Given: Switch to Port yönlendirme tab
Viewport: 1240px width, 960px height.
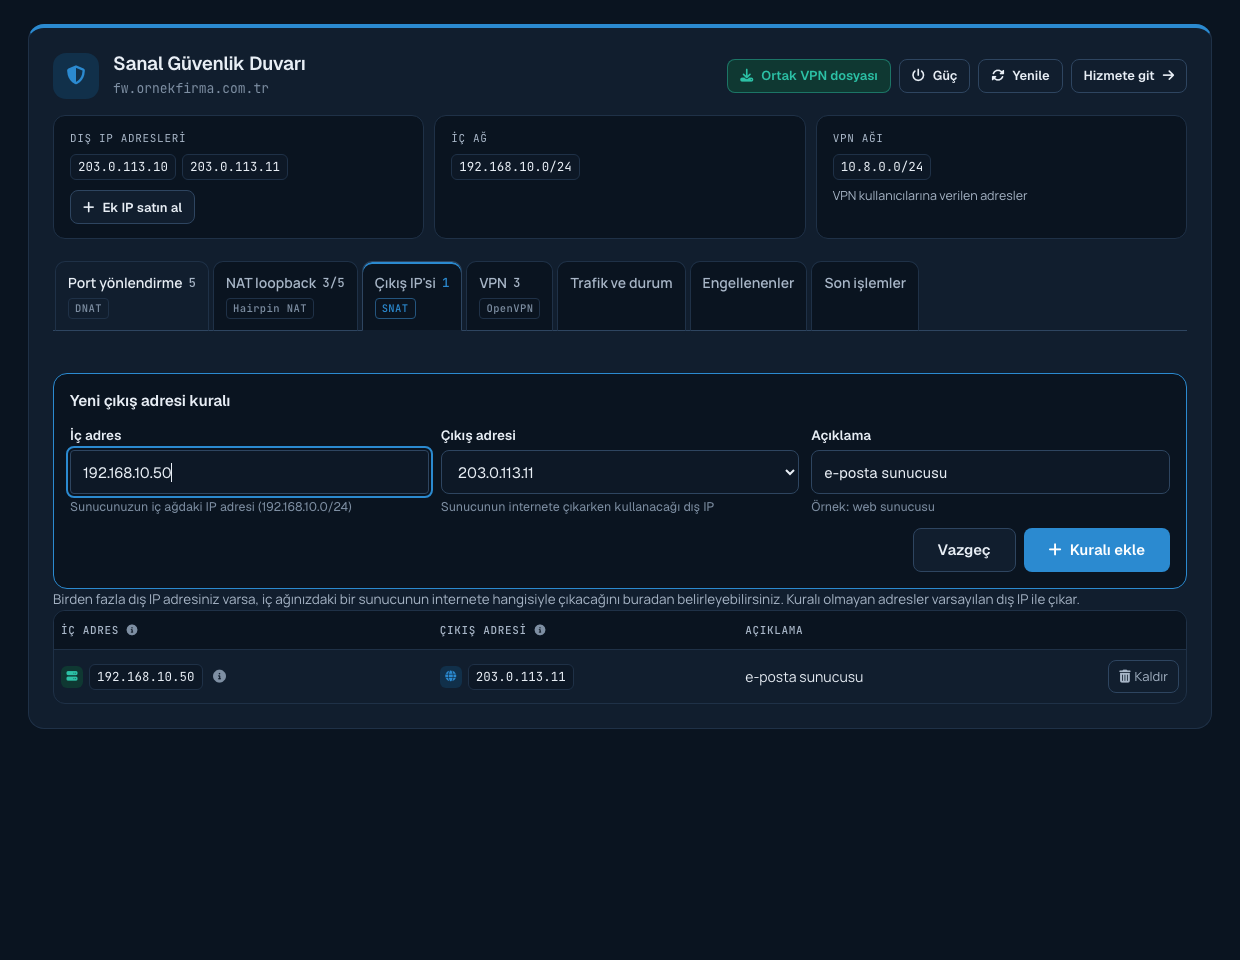Looking at the screenshot, I should [132, 296].
